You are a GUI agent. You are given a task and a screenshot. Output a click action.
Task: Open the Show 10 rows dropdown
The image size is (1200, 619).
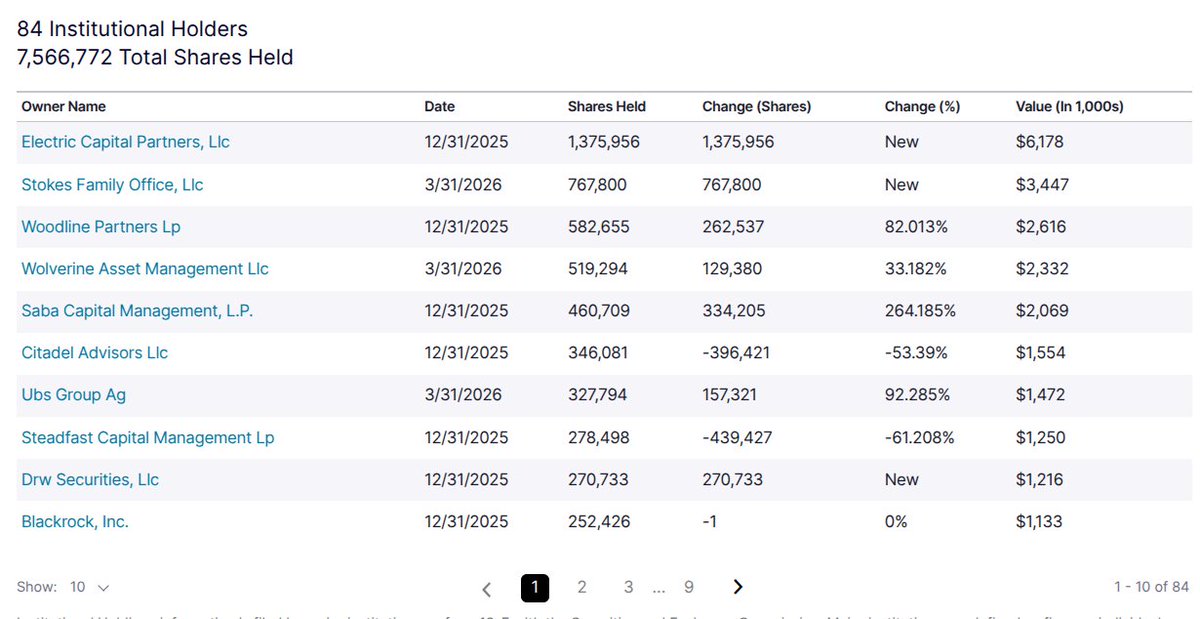(90, 587)
